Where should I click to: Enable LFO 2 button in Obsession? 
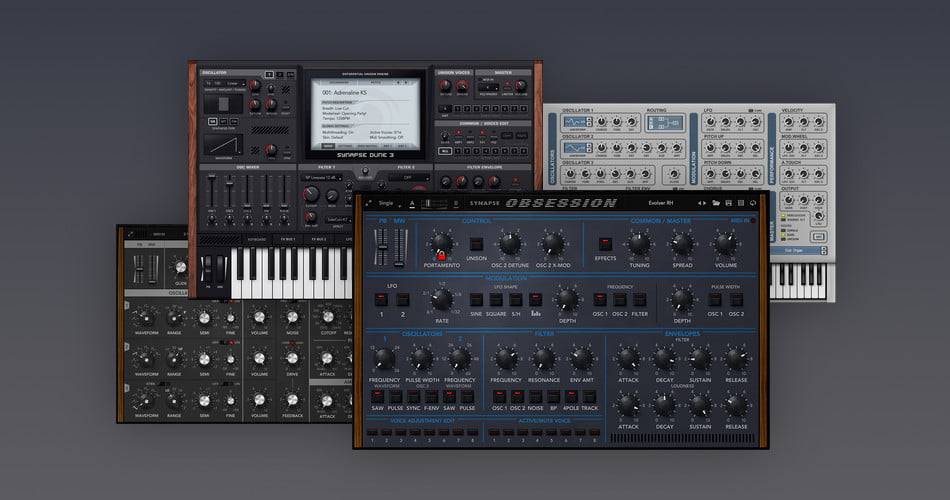pyautogui.click(x=403, y=299)
